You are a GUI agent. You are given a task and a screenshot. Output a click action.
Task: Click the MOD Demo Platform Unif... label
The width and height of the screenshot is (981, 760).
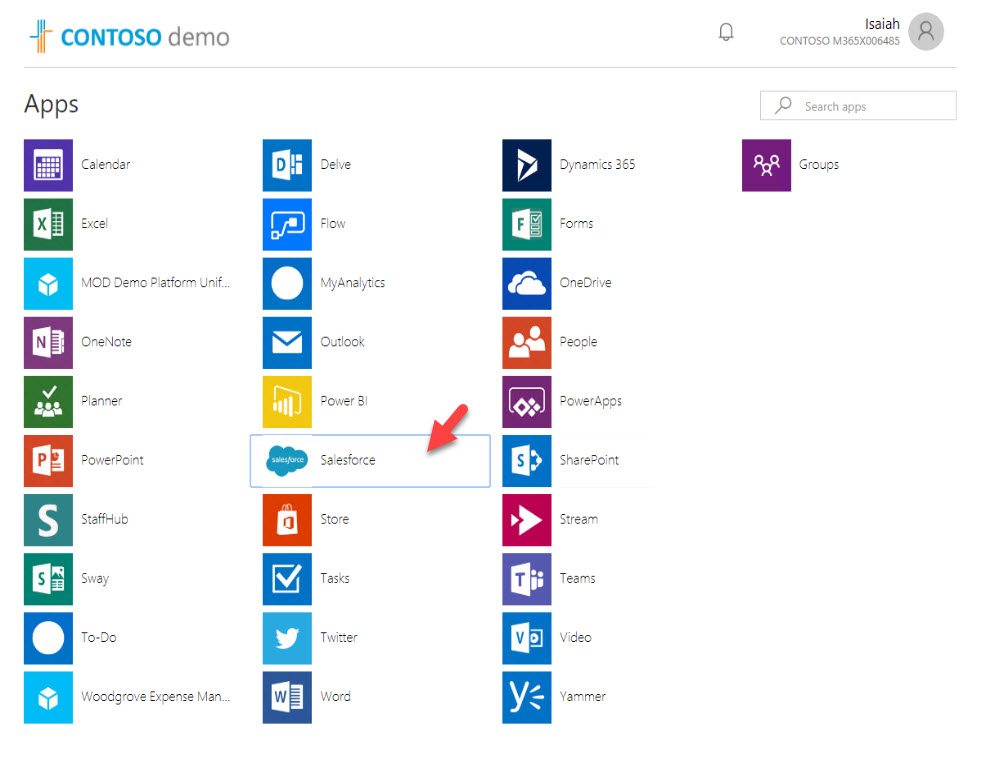[x=156, y=283]
